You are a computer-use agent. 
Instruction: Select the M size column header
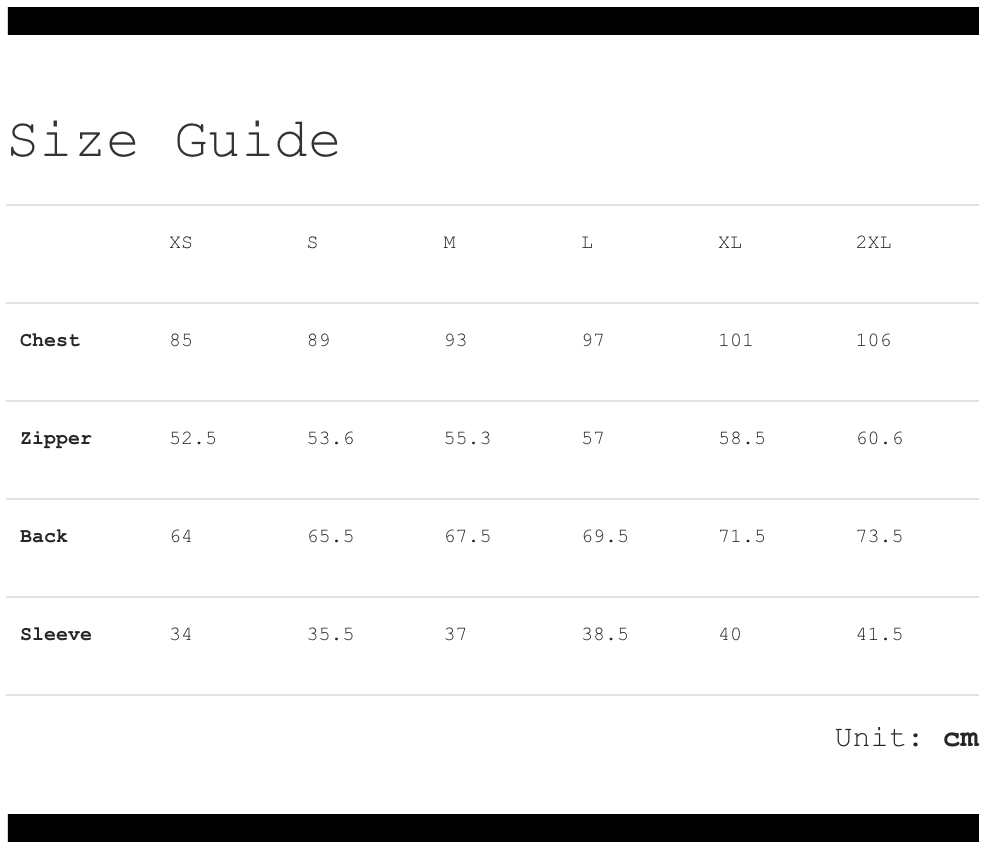tap(450, 243)
